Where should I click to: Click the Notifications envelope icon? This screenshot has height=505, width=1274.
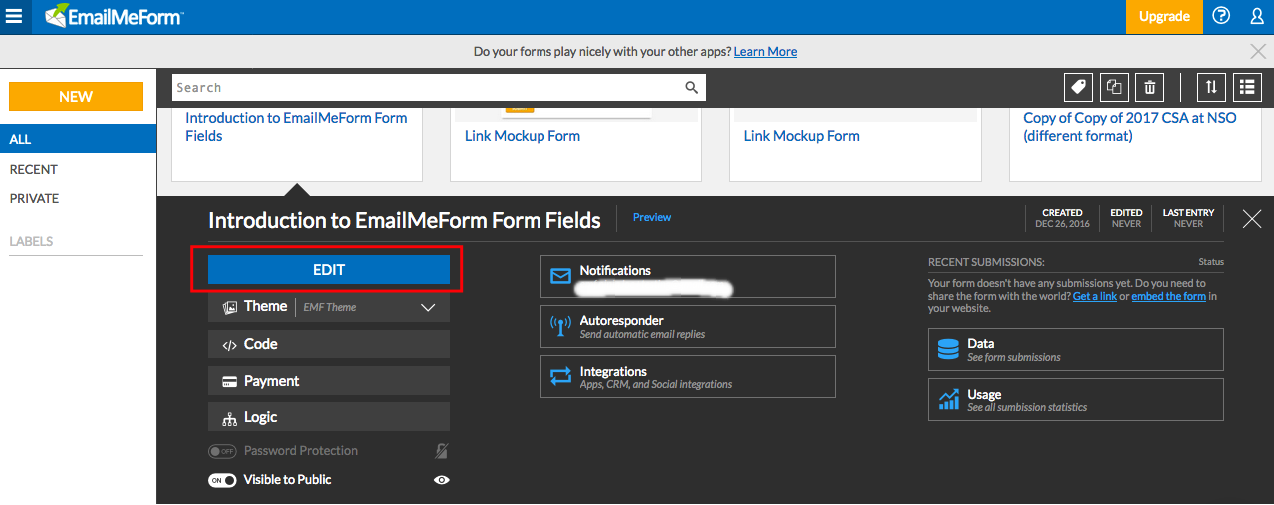pyautogui.click(x=560, y=276)
